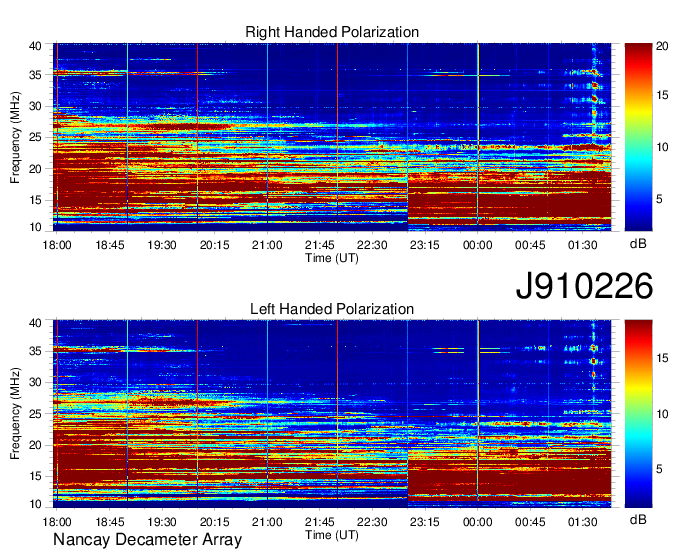Click the "Right Handed Polarization" plot title

tap(332, 32)
